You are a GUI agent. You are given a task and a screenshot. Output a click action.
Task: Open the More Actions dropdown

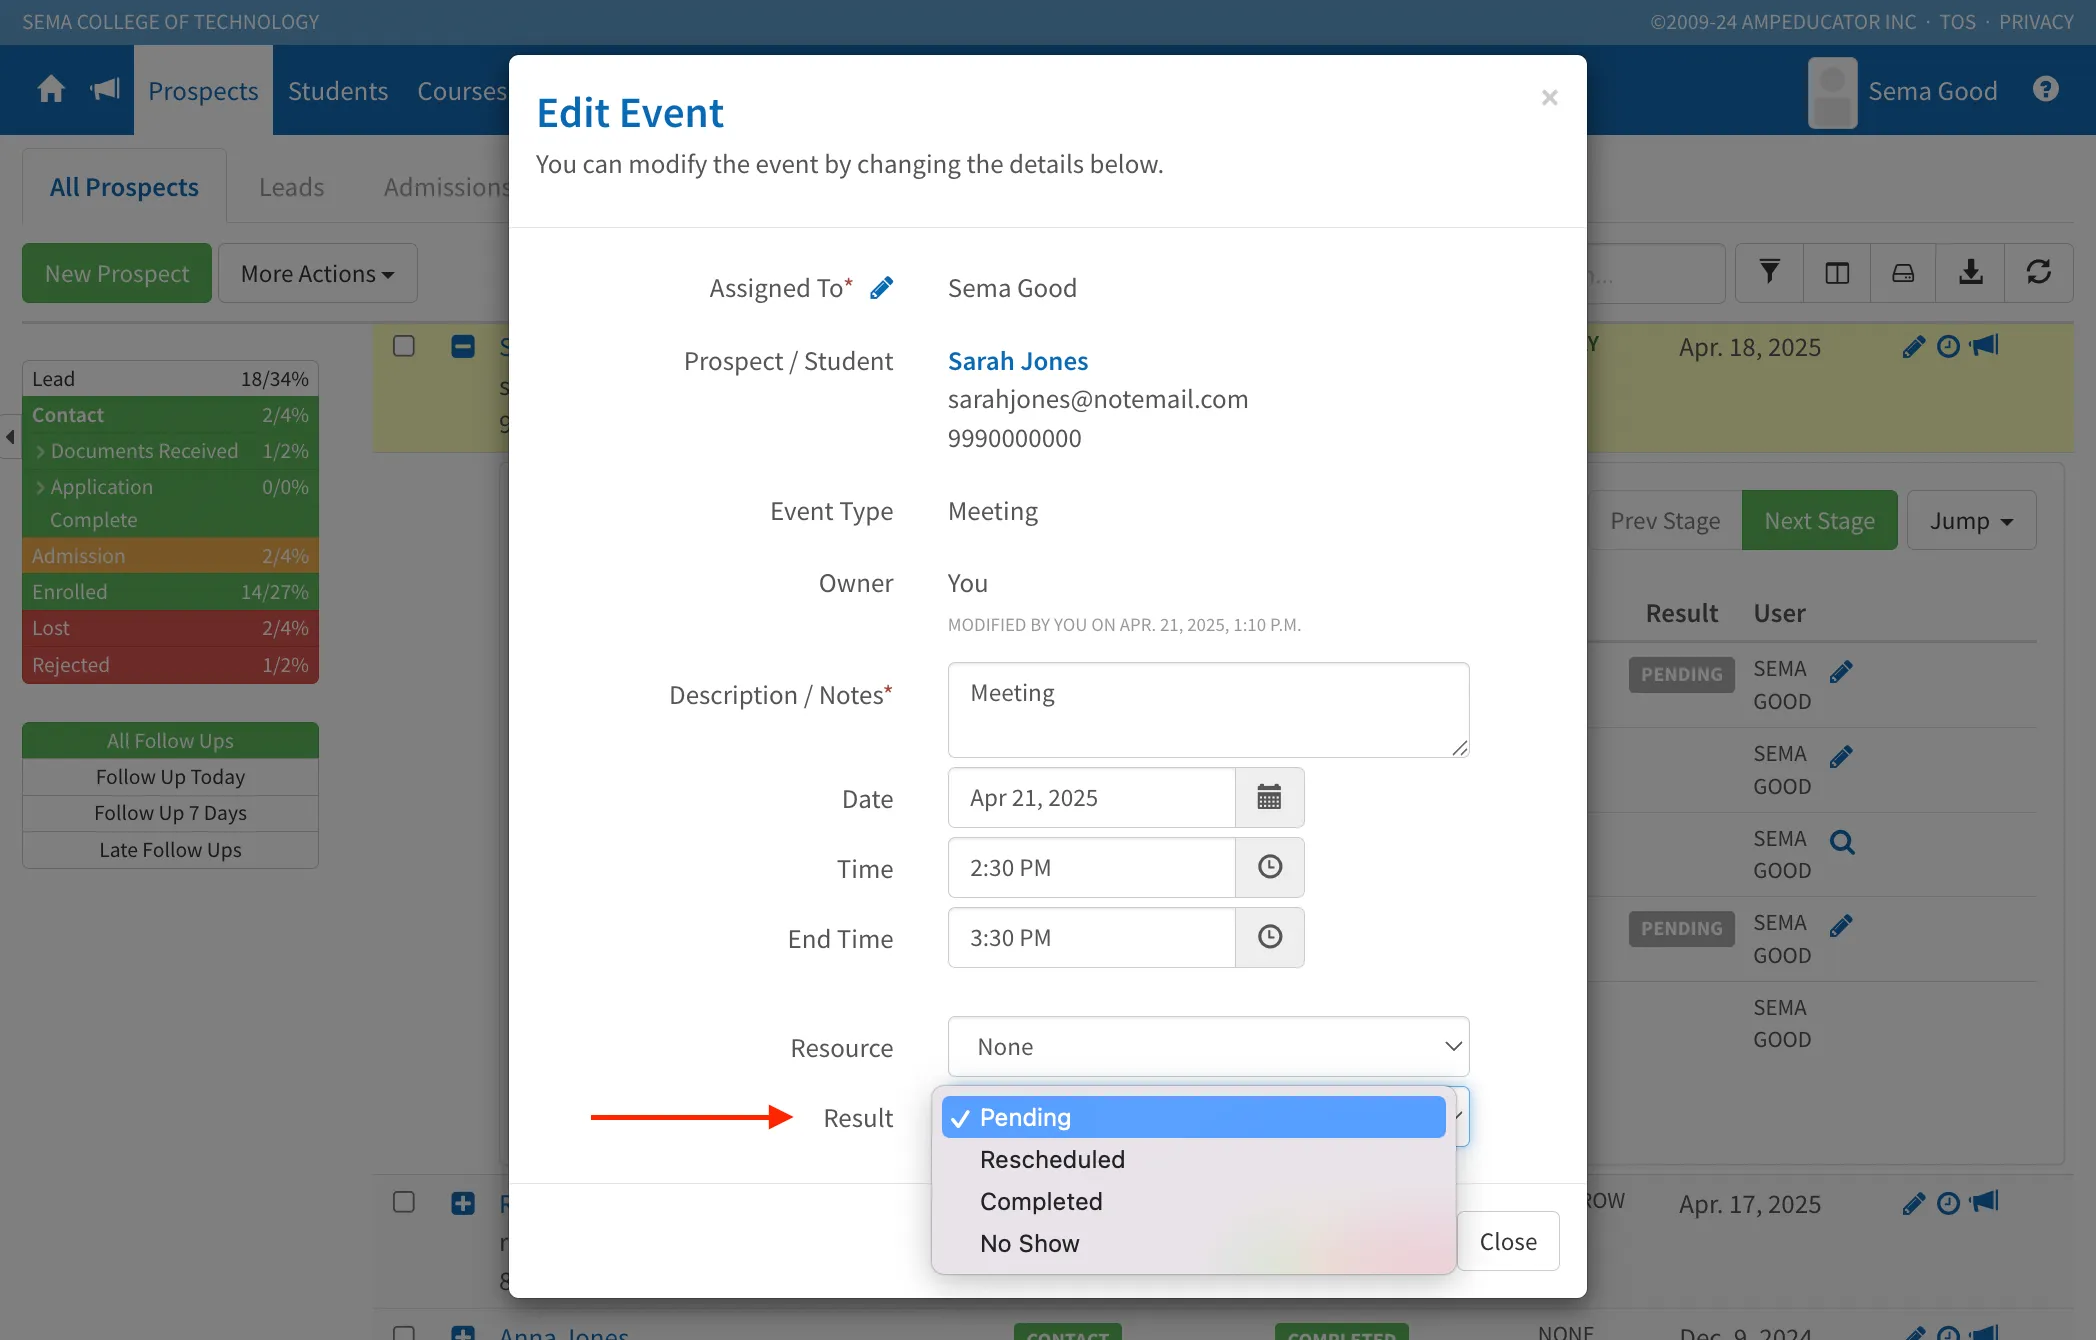(x=318, y=273)
